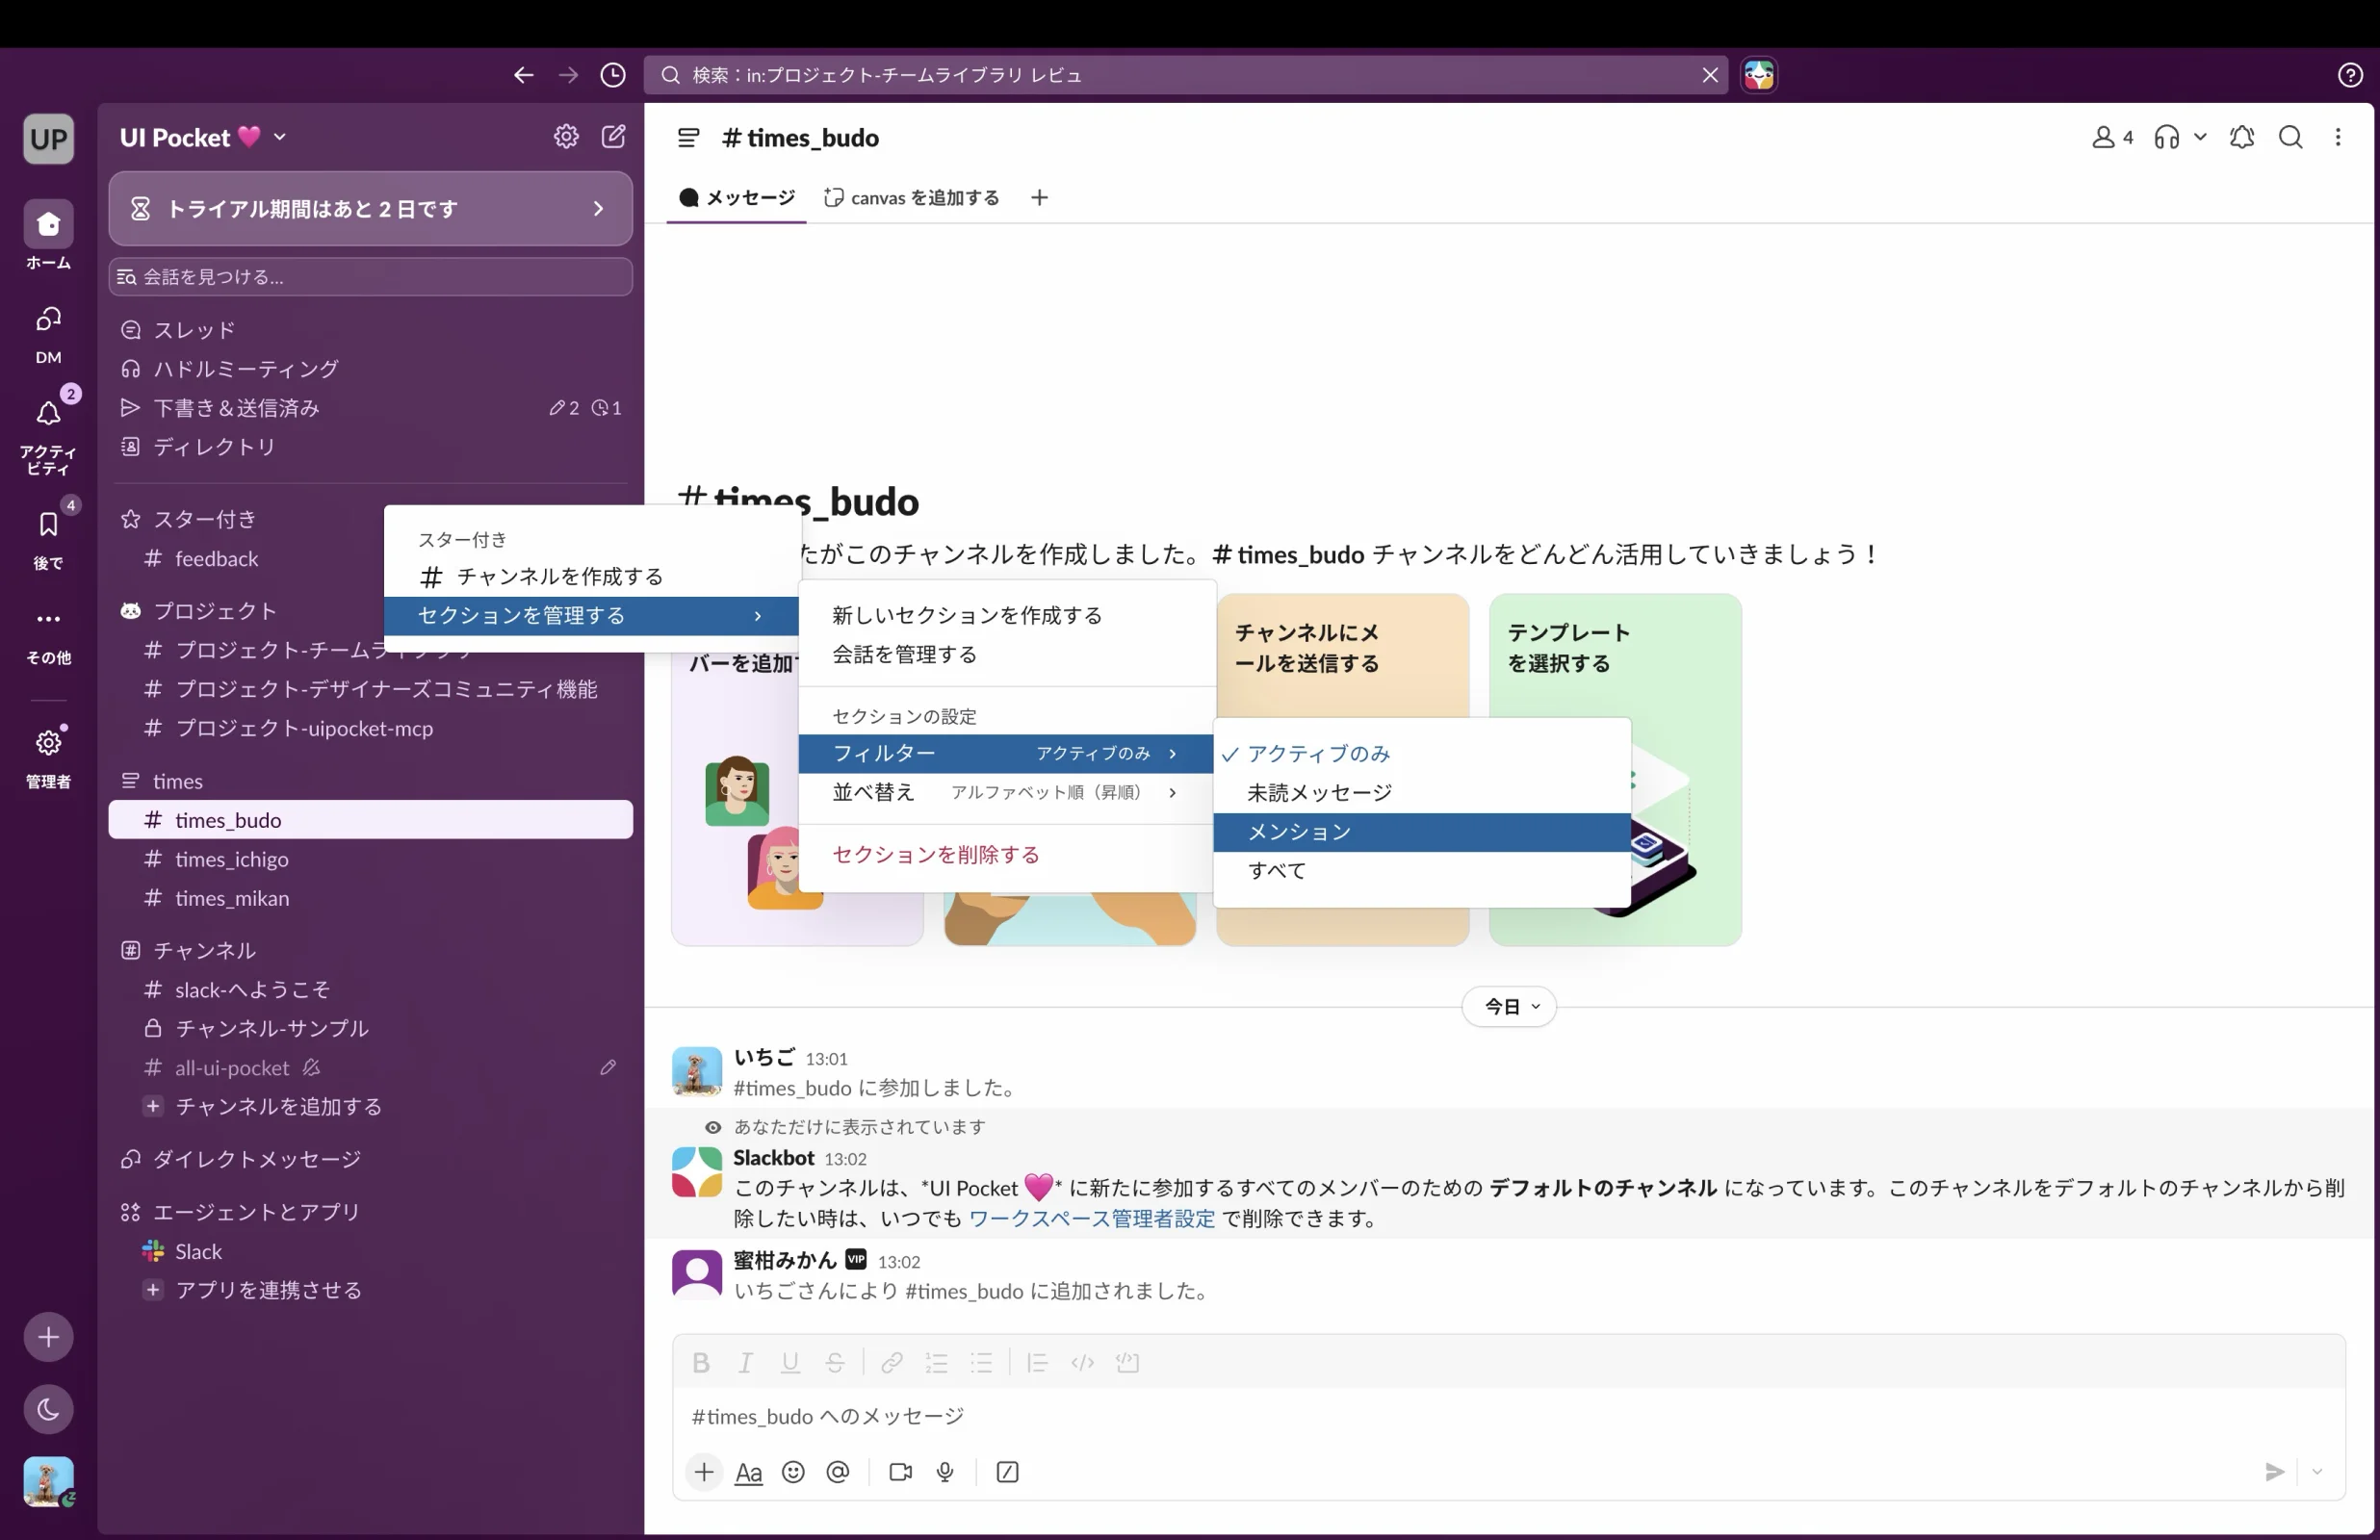Toggle strikethrough formatting in composer
The image size is (2380, 1540).
coord(835,1362)
